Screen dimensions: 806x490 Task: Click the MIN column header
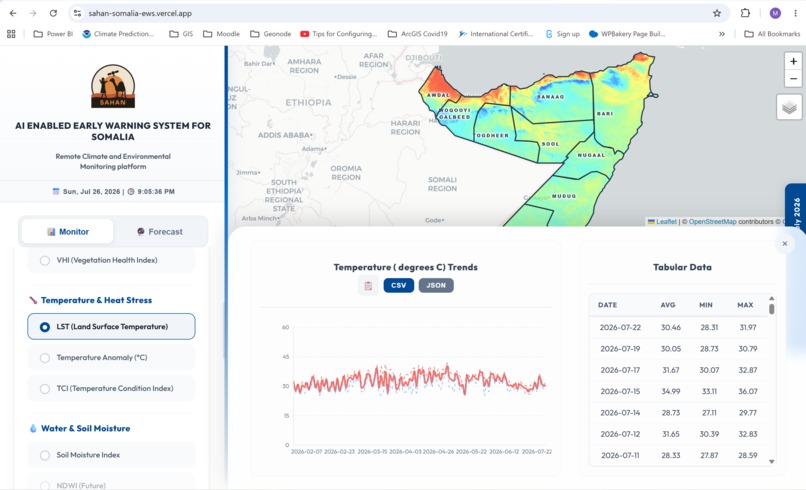point(706,305)
